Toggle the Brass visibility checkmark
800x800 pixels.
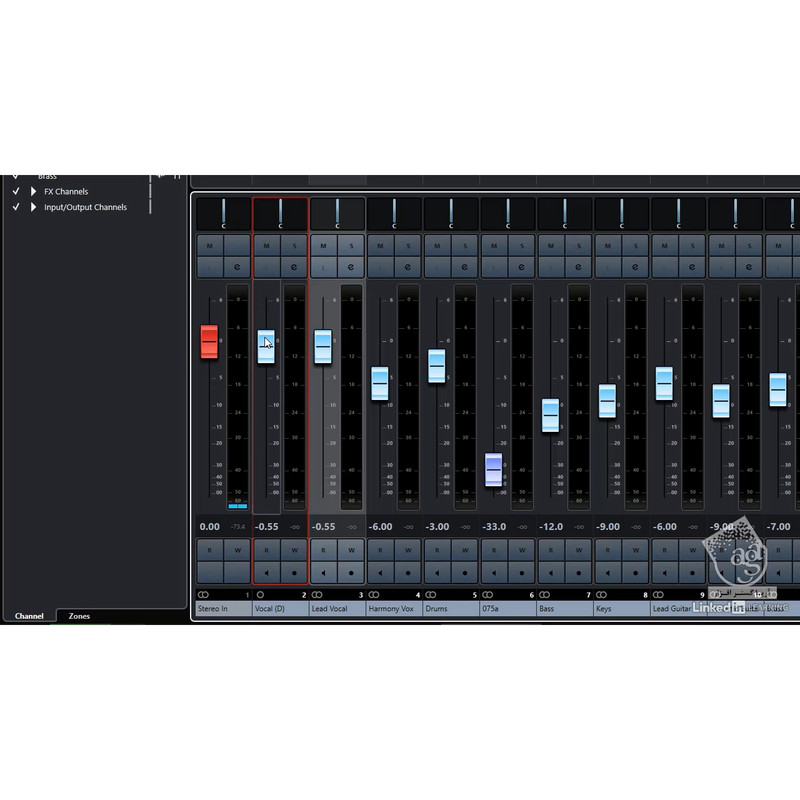(16, 176)
